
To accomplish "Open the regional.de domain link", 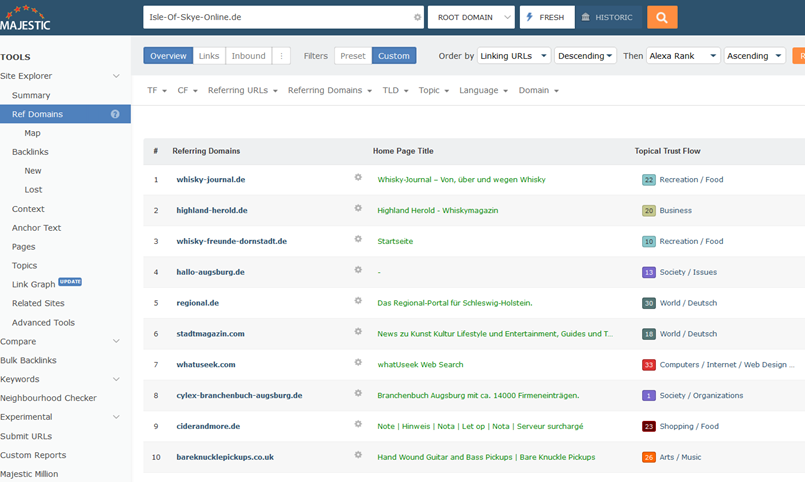I will click(198, 303).
